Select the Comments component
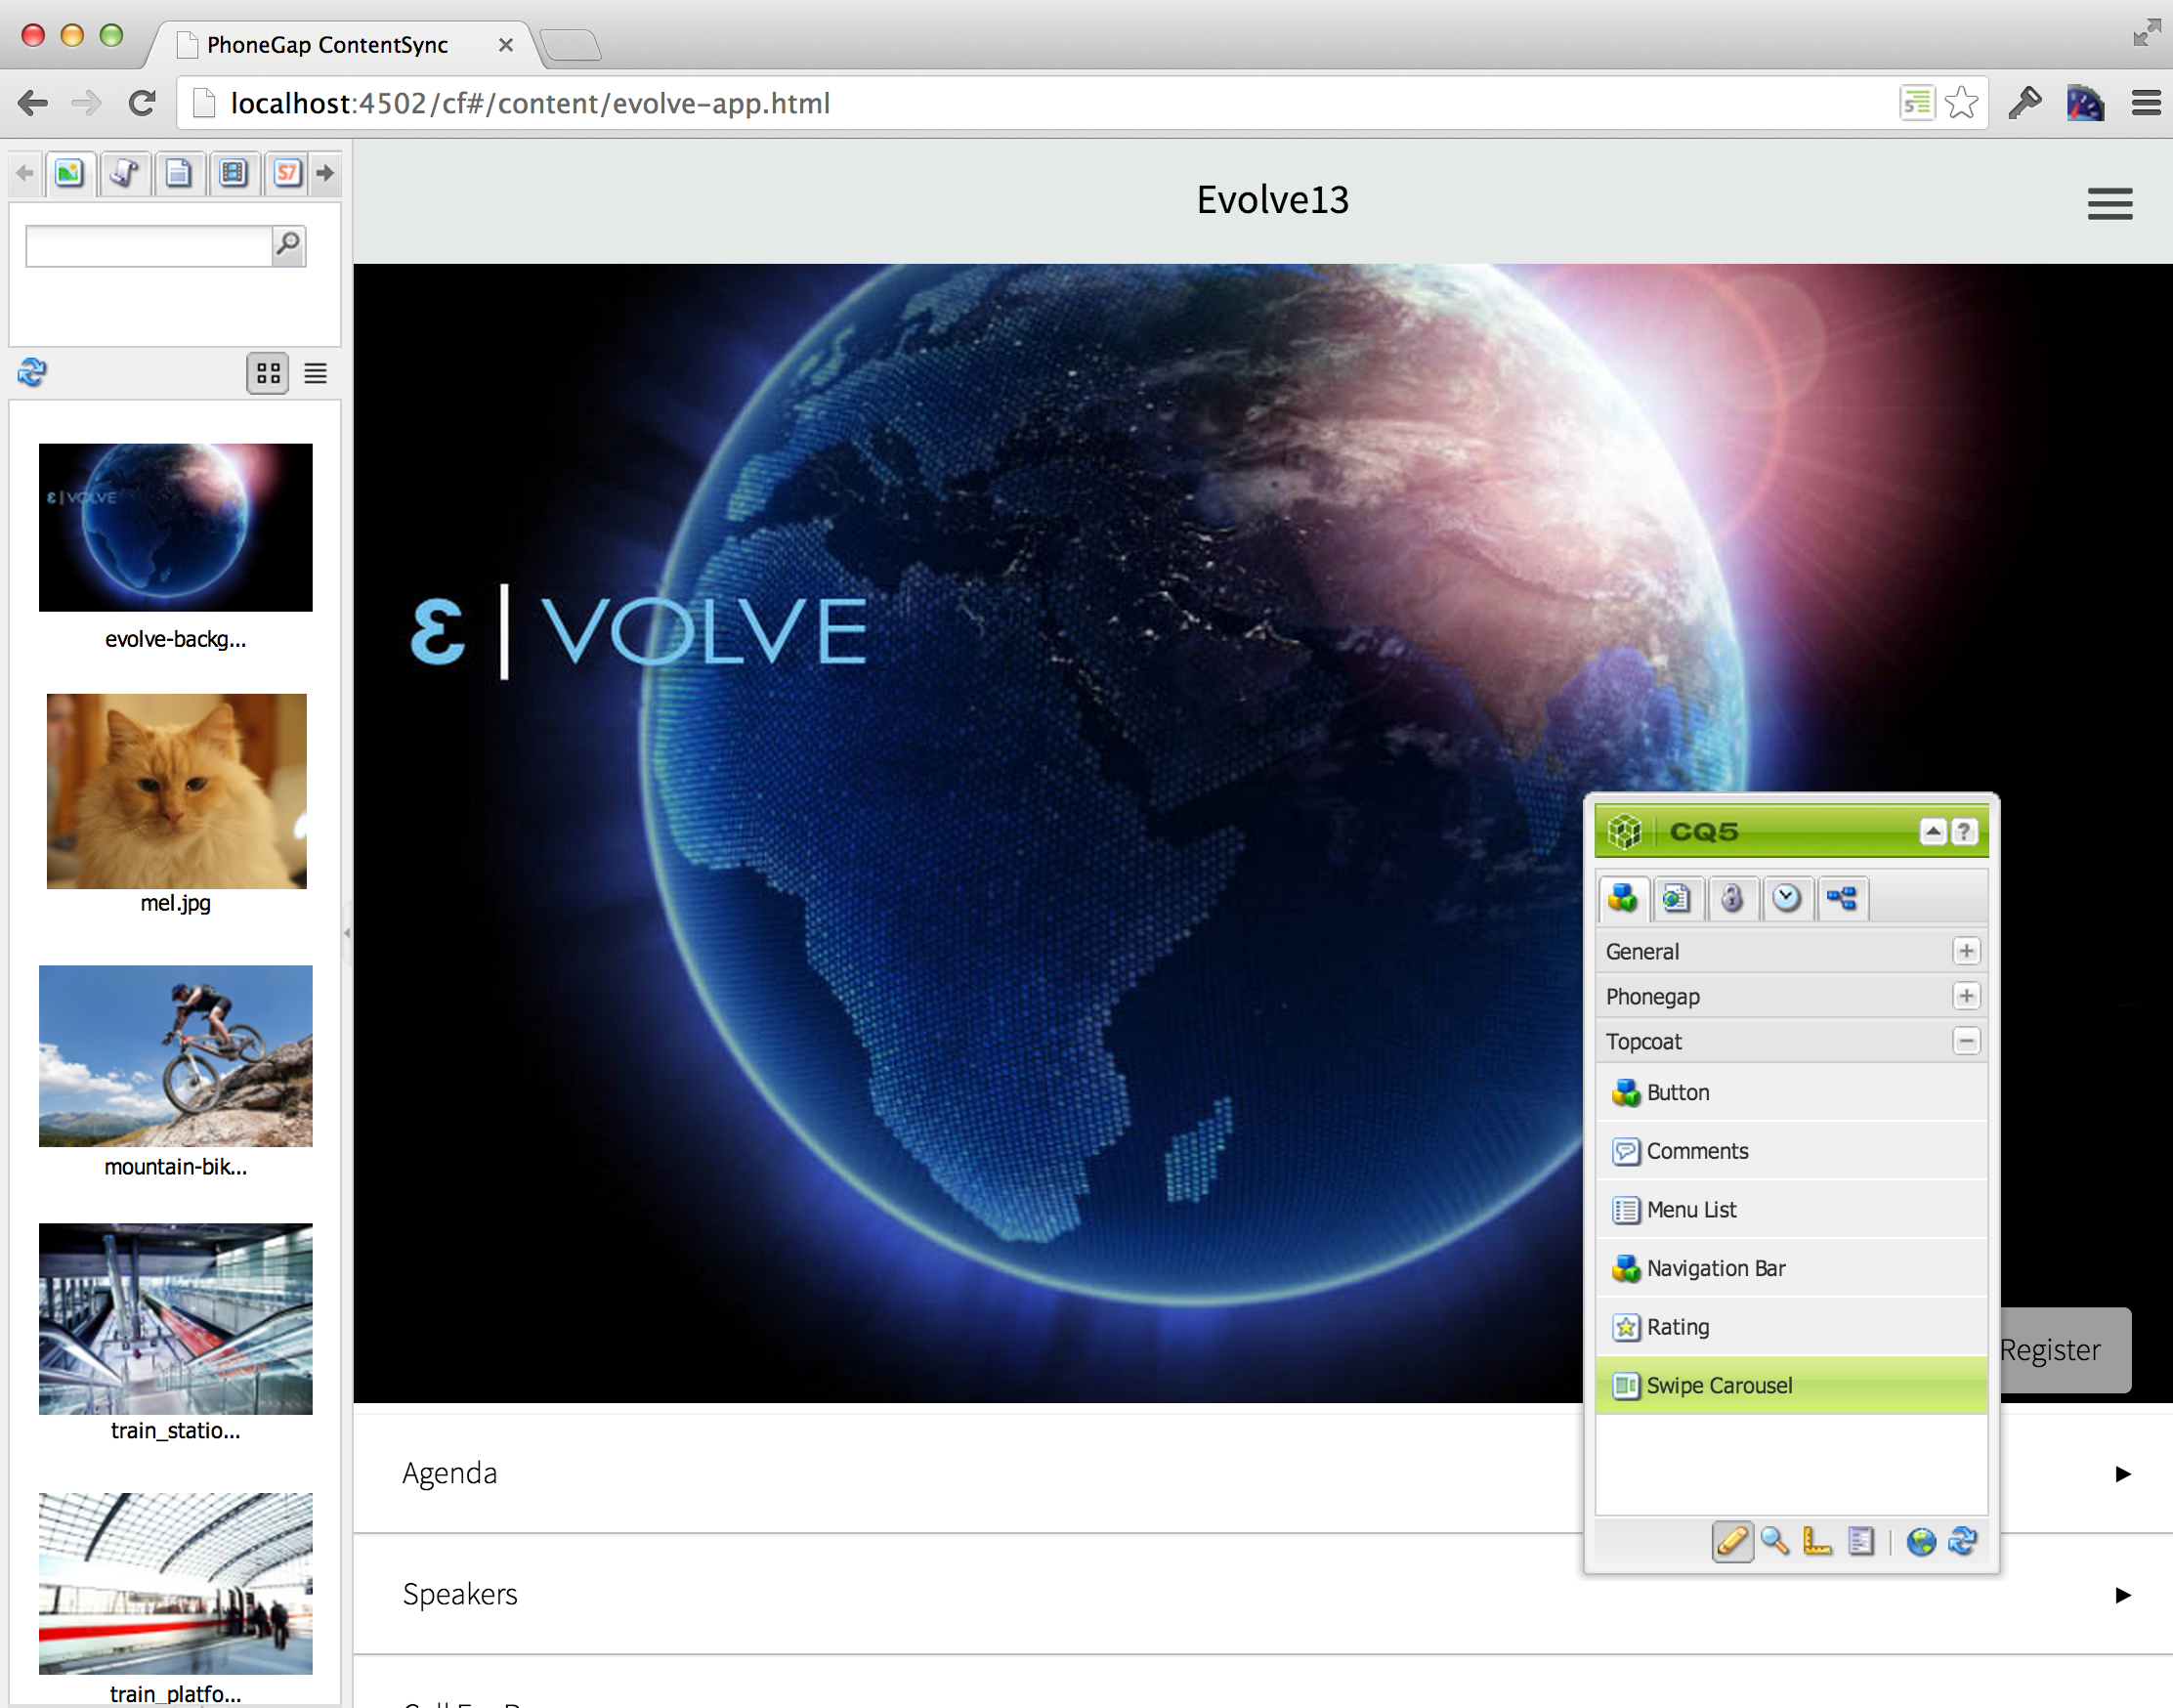 (x=1791, y=1151)
